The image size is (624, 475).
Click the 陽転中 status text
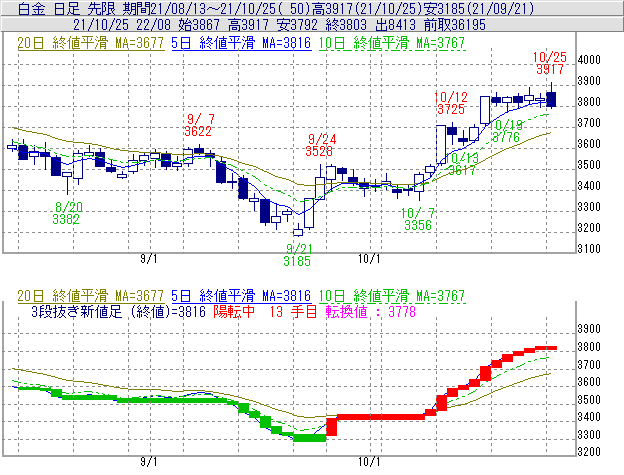coord(234,311)
